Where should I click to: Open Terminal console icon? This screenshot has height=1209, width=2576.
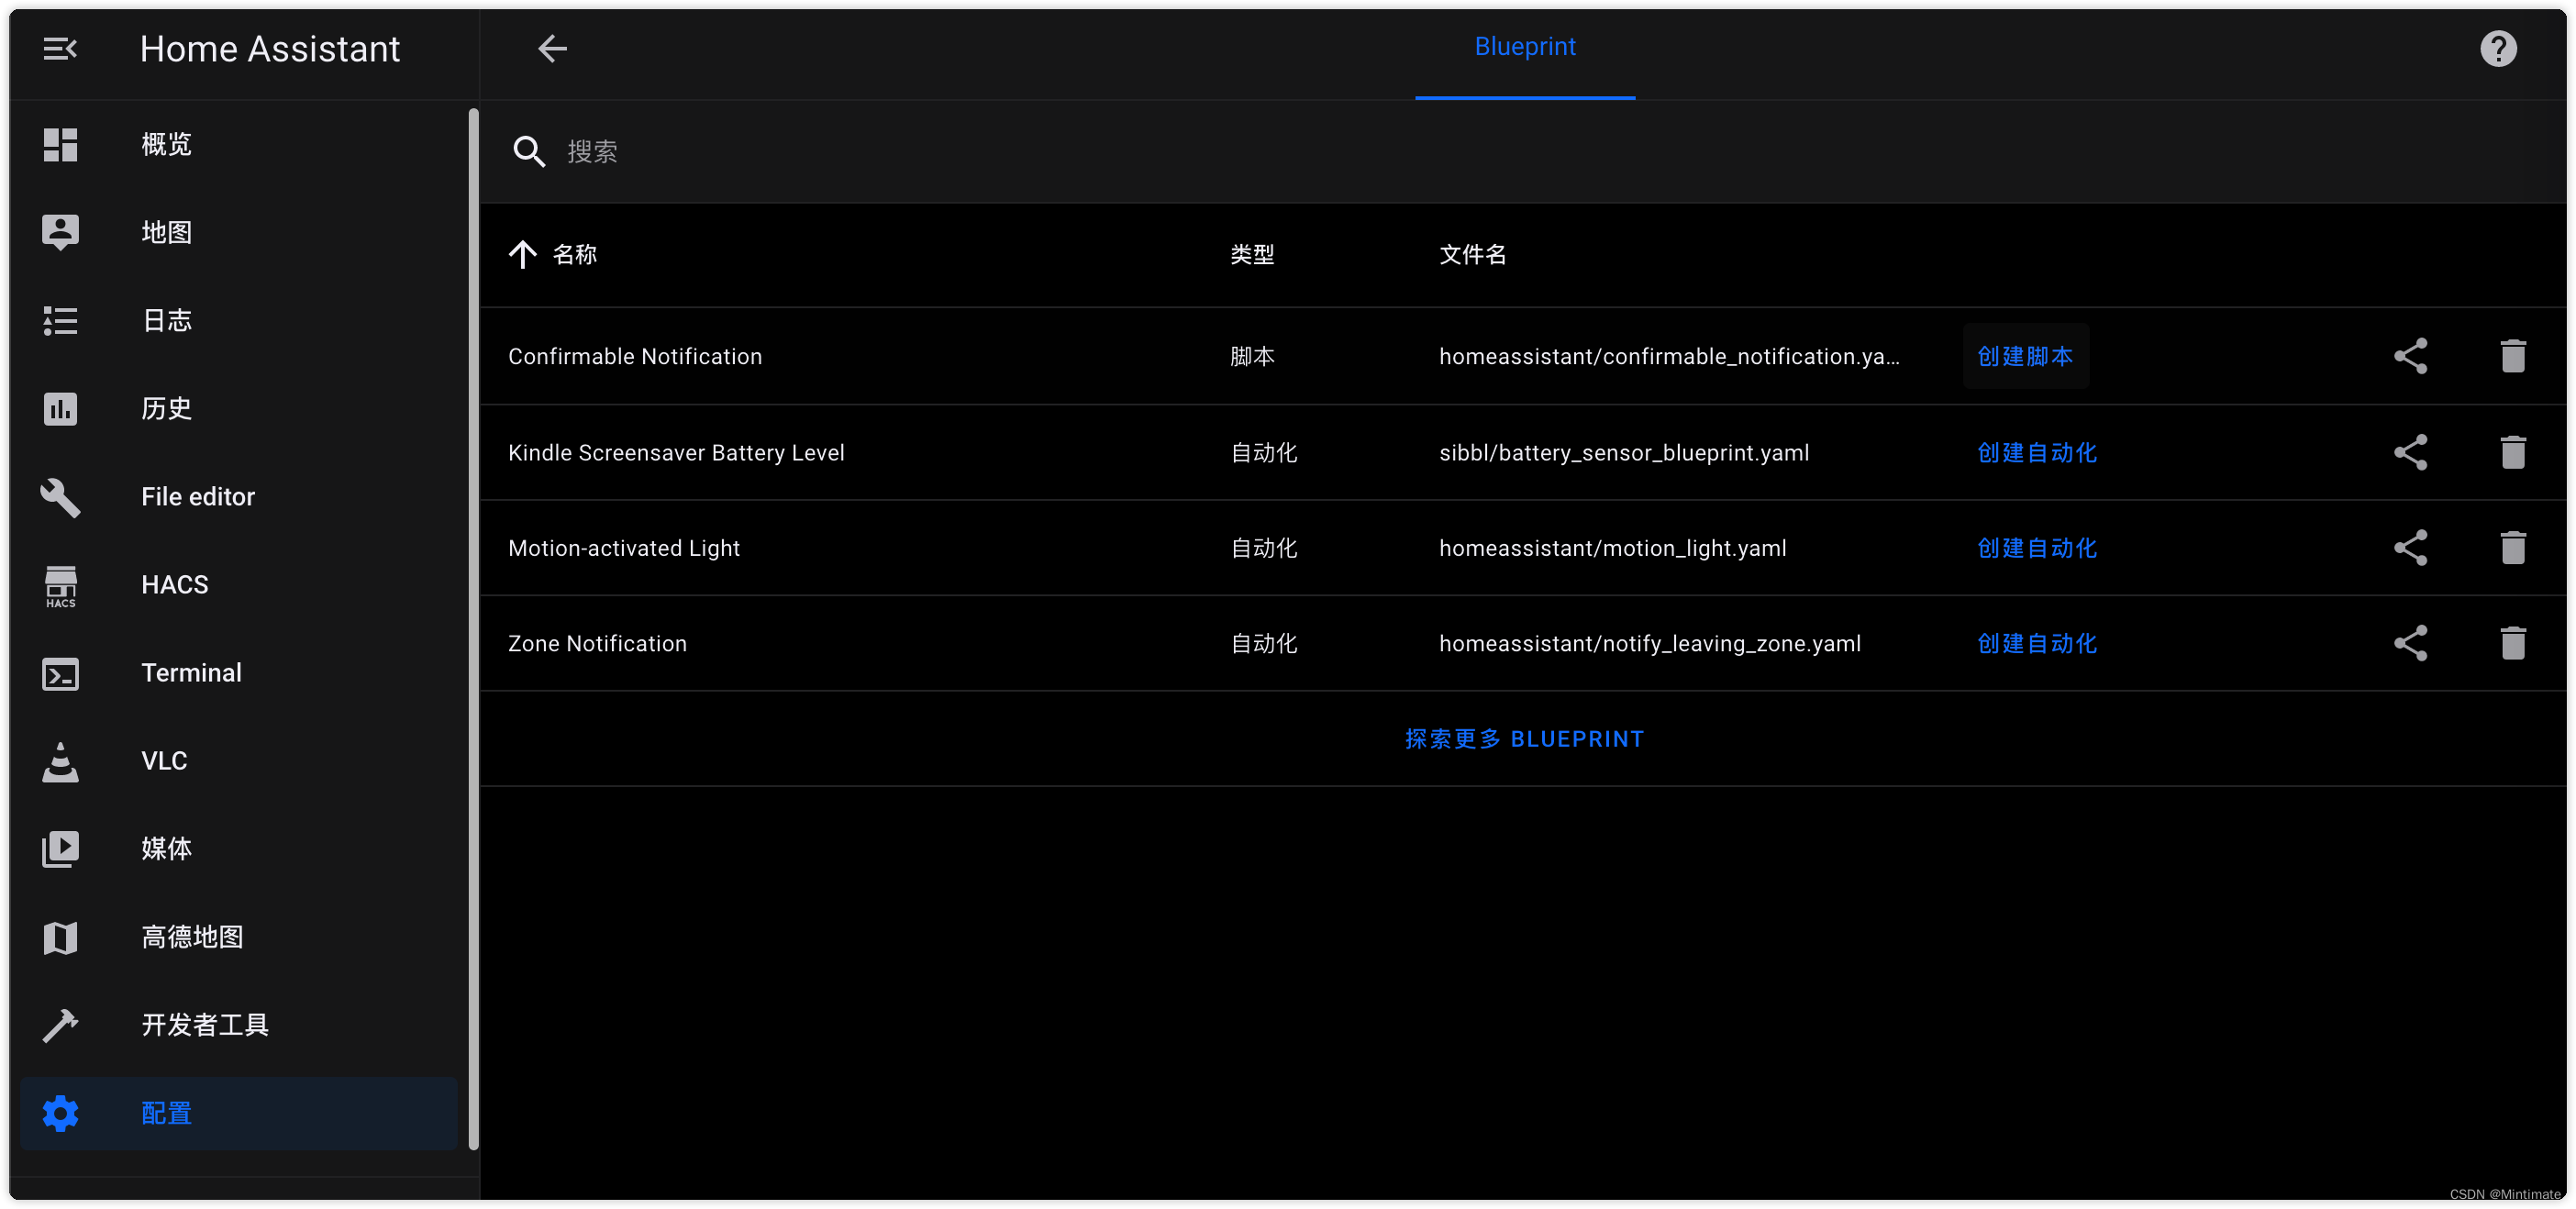click(60, 673)
